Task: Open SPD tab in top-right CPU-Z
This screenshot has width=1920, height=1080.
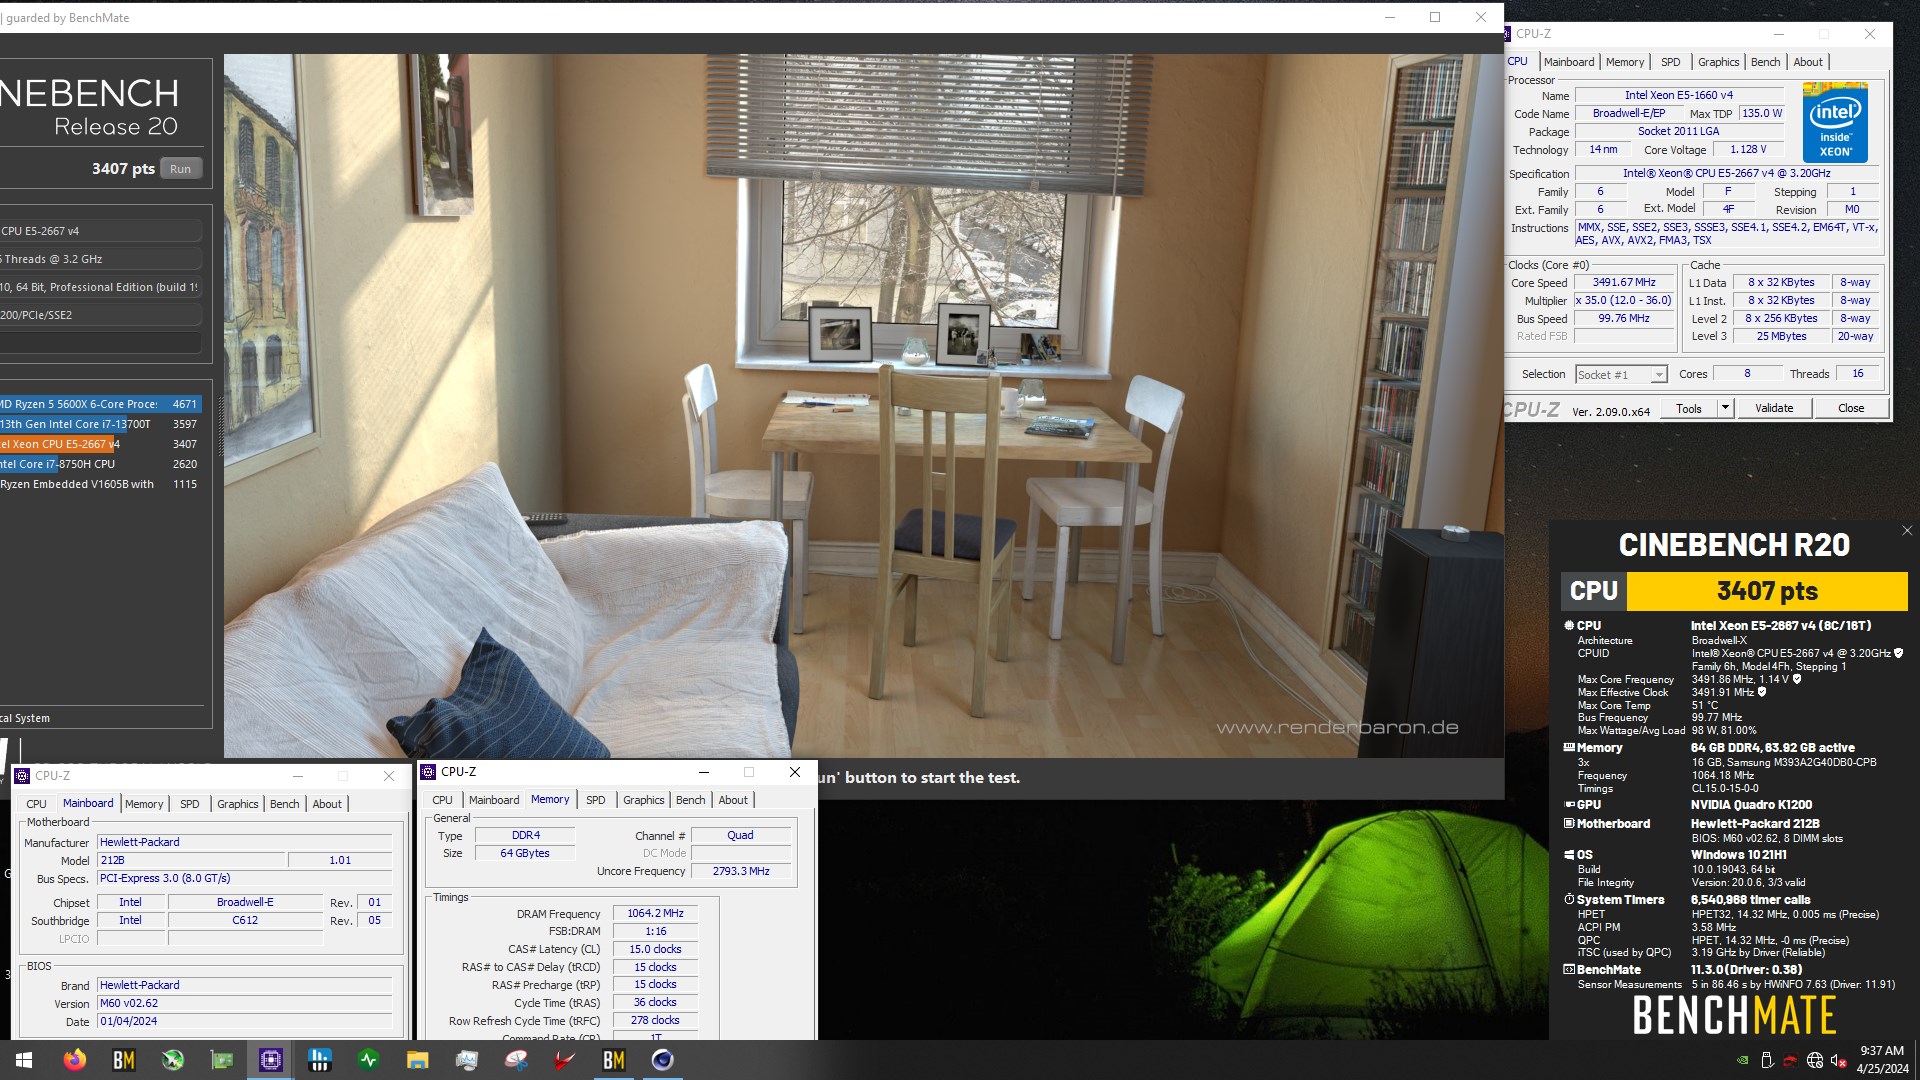Action: point(1671,62)
